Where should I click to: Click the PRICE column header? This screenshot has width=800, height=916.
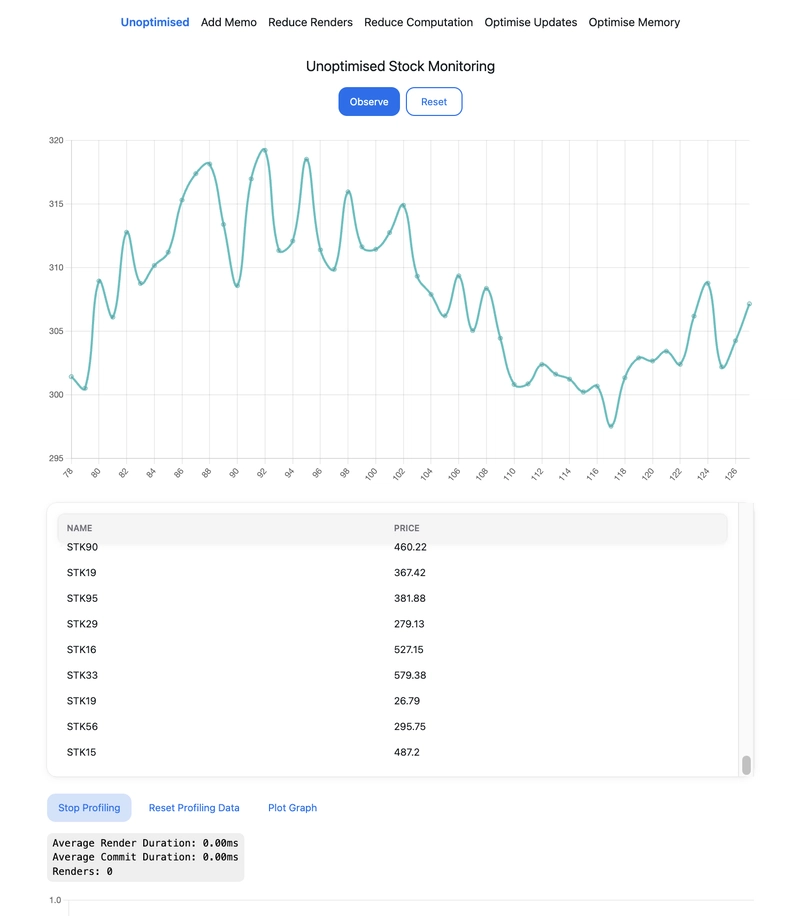click(407, 528)
